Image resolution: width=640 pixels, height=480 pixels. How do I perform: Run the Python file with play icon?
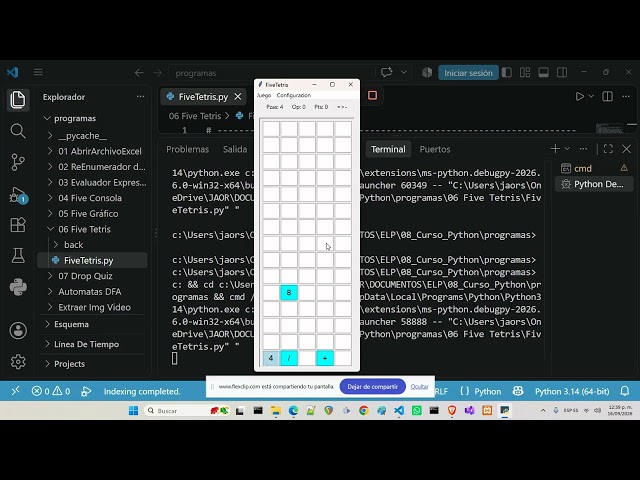pyautogui.click(x=580, y=96)
